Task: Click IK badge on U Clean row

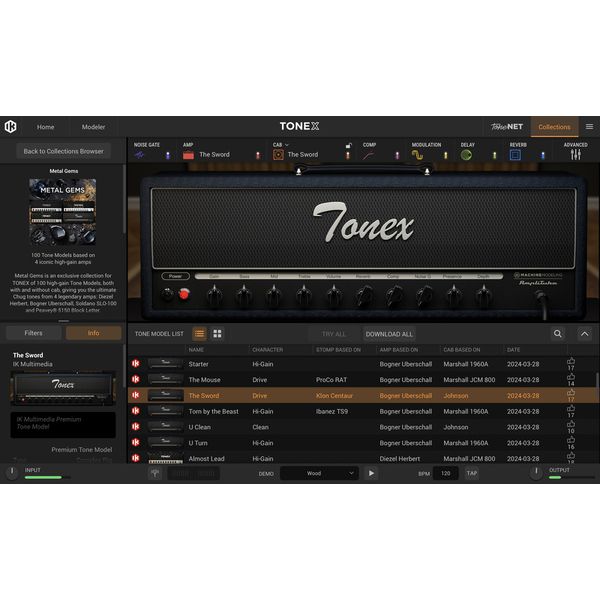Action: click(136, 427)
